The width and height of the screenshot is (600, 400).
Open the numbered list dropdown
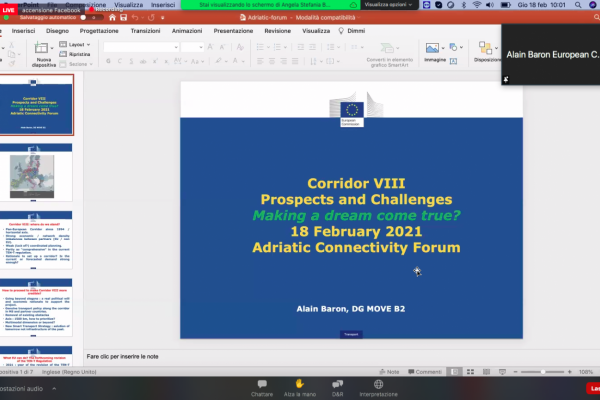285,47
